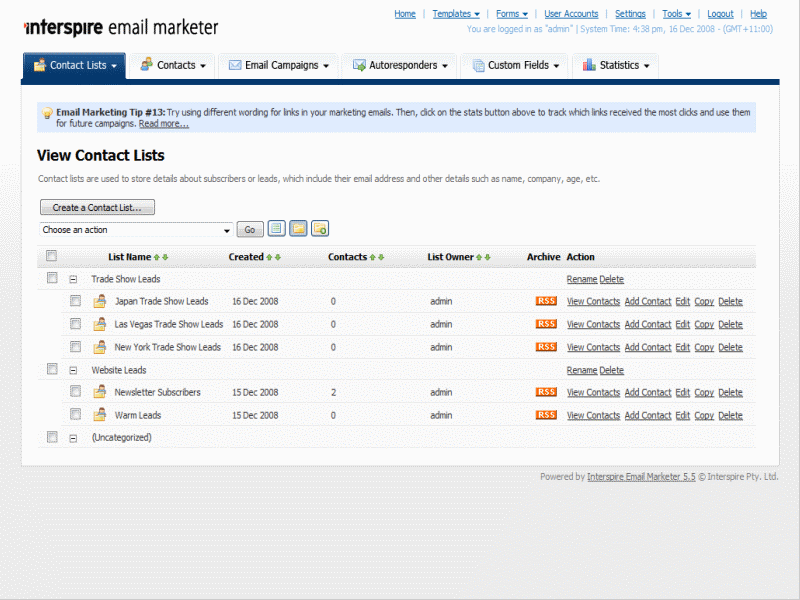Collapse the Website Leads folder
The height and width of the screenshot is (600, 800).
point(73,370)
